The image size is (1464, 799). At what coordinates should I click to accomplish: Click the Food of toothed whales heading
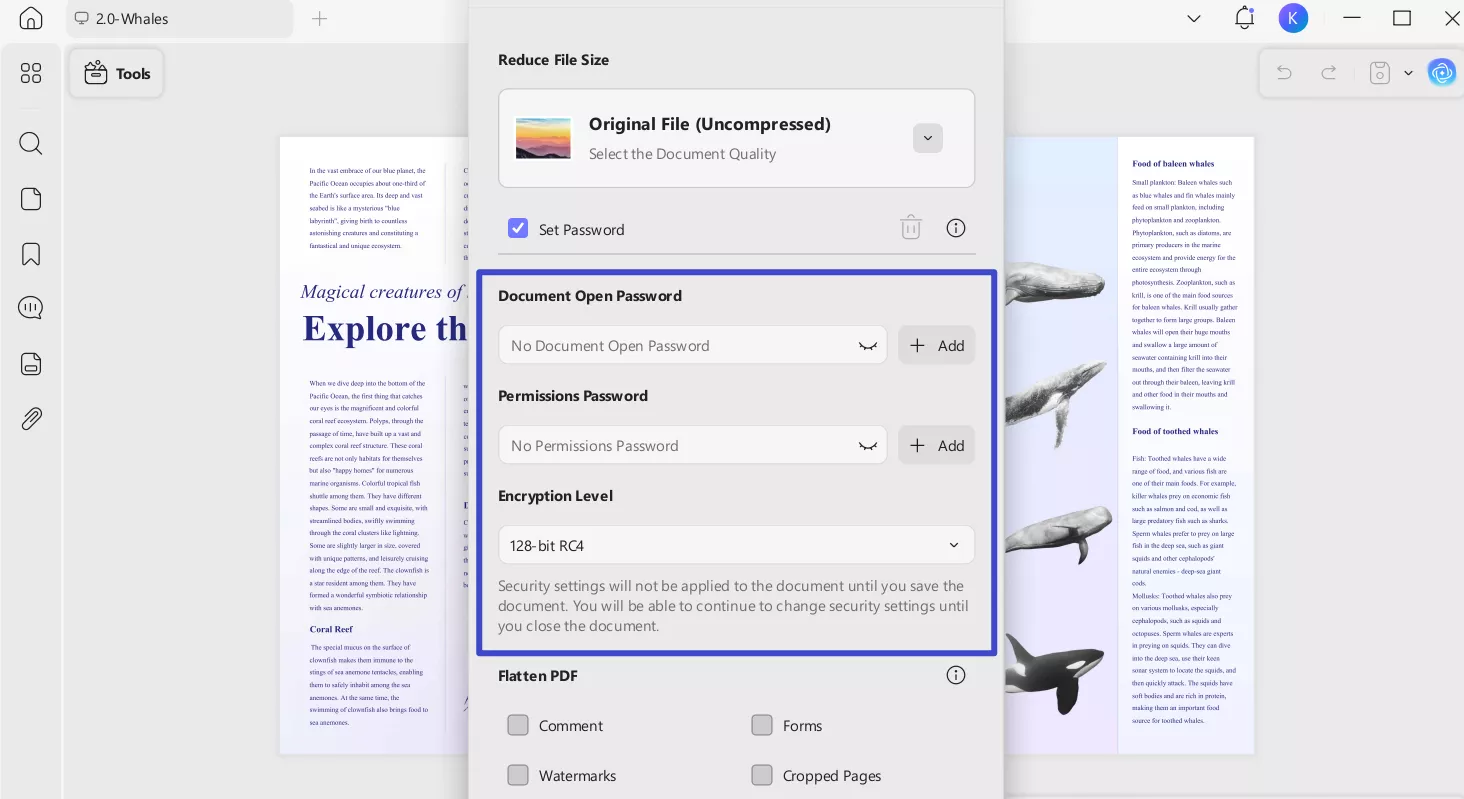1175,432
